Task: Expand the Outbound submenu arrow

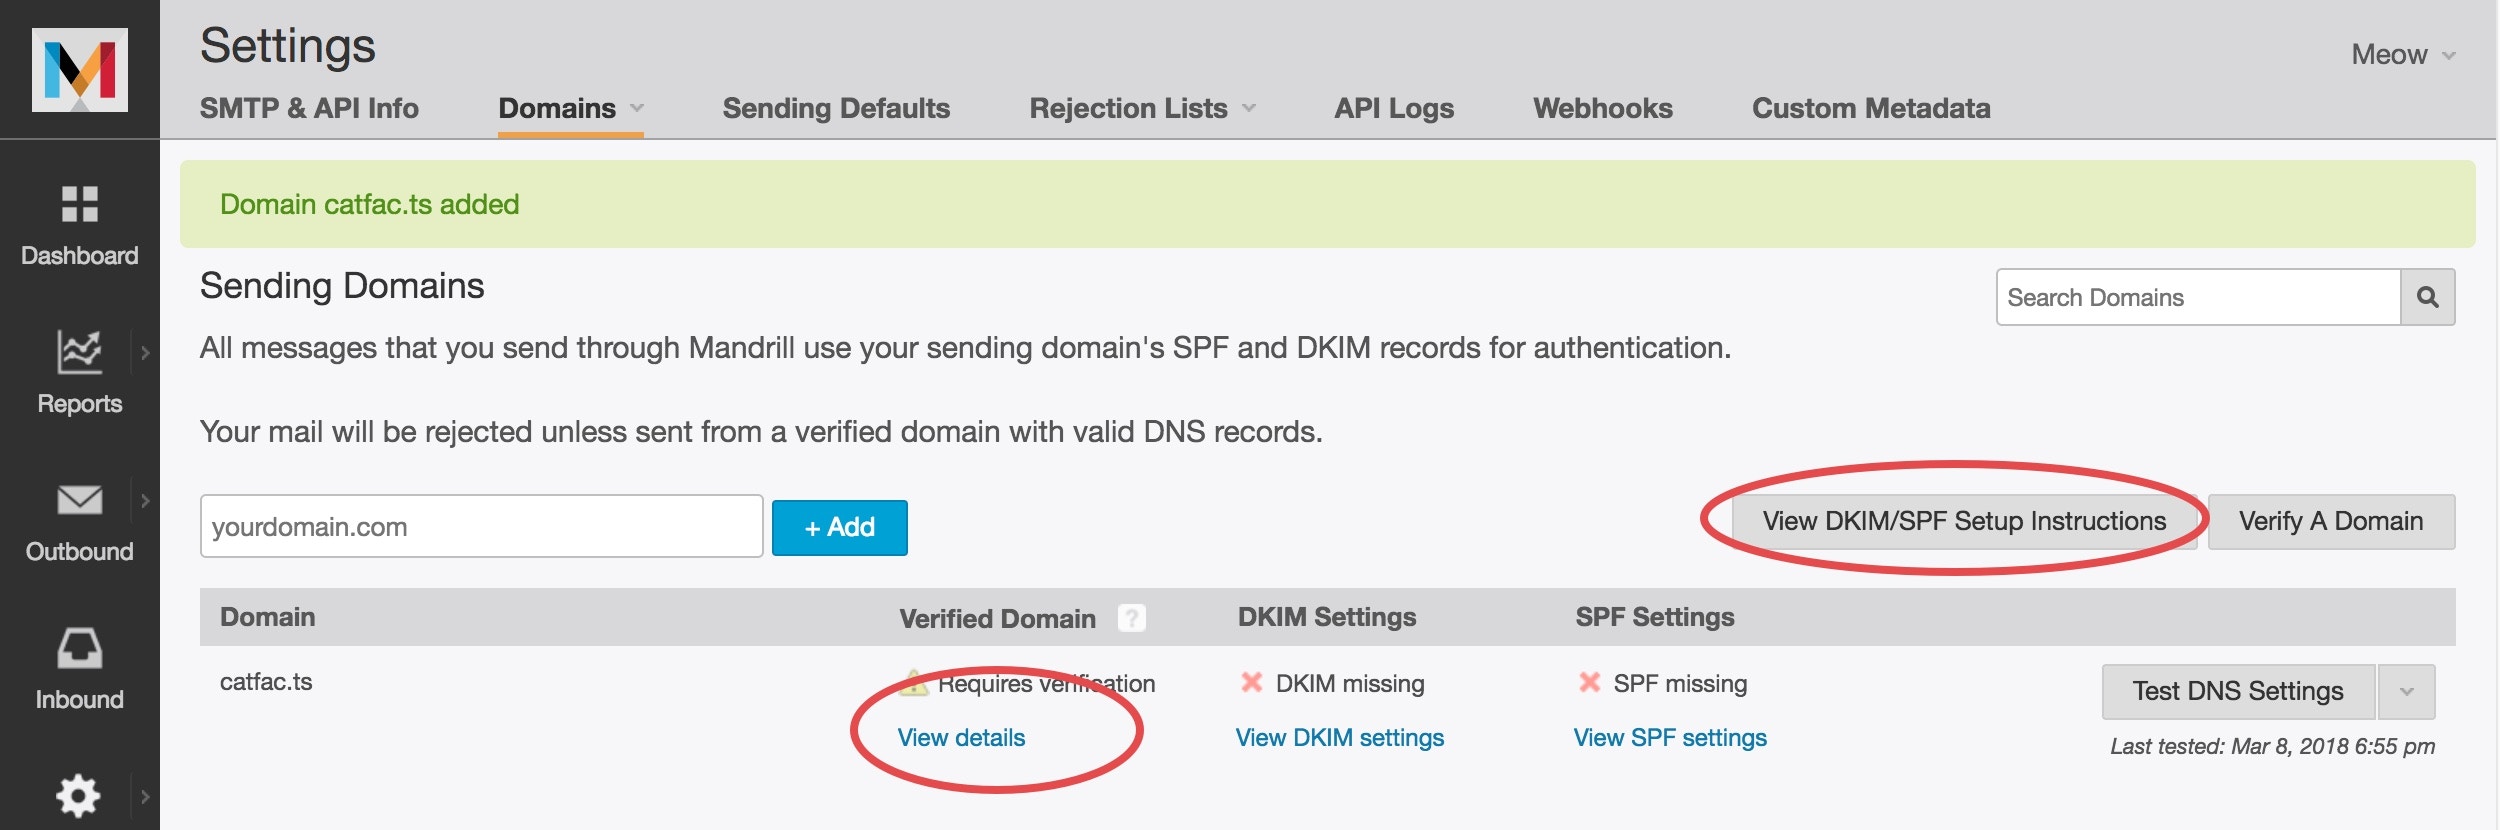Action: click(x=145, y=500)
